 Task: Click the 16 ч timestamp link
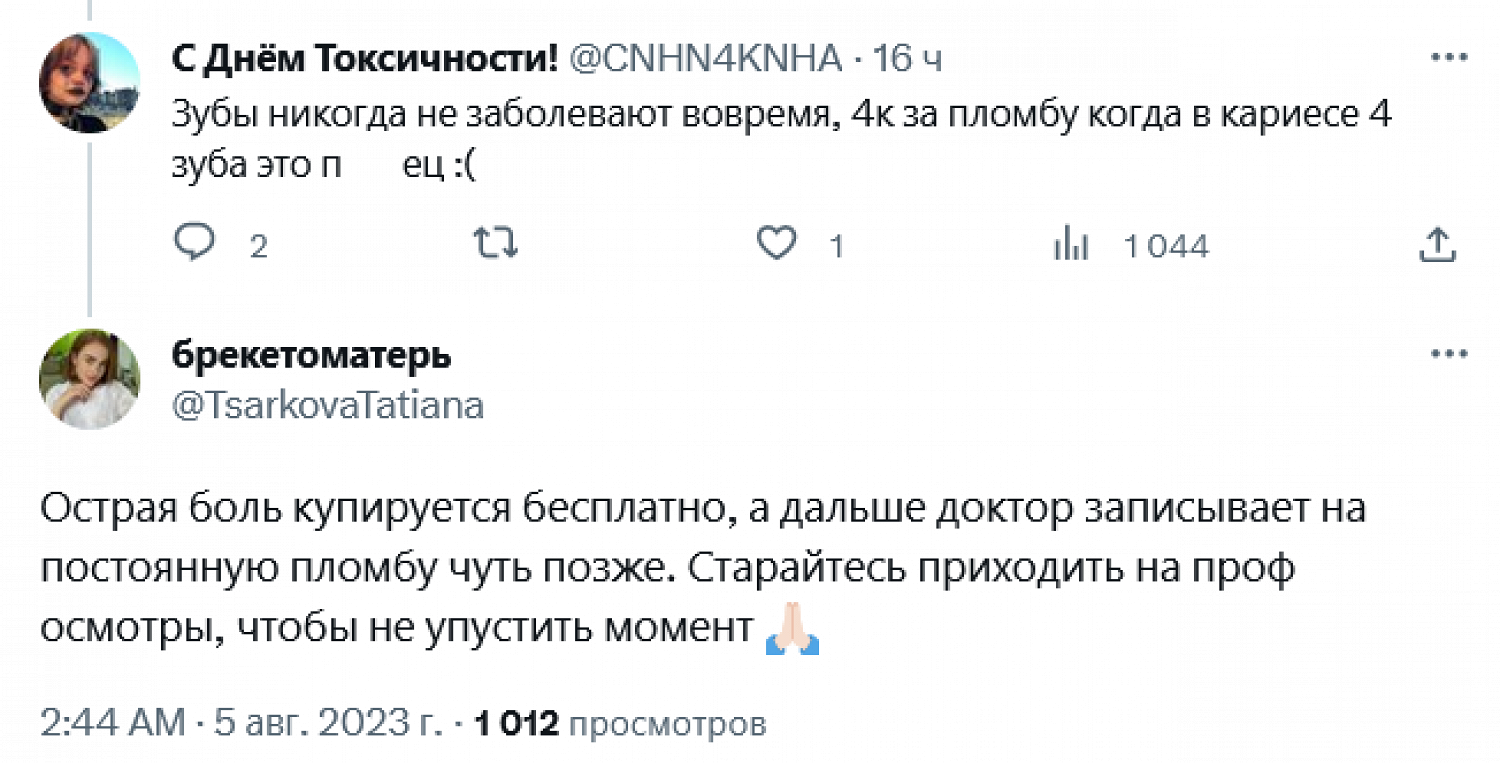point(906,61)
